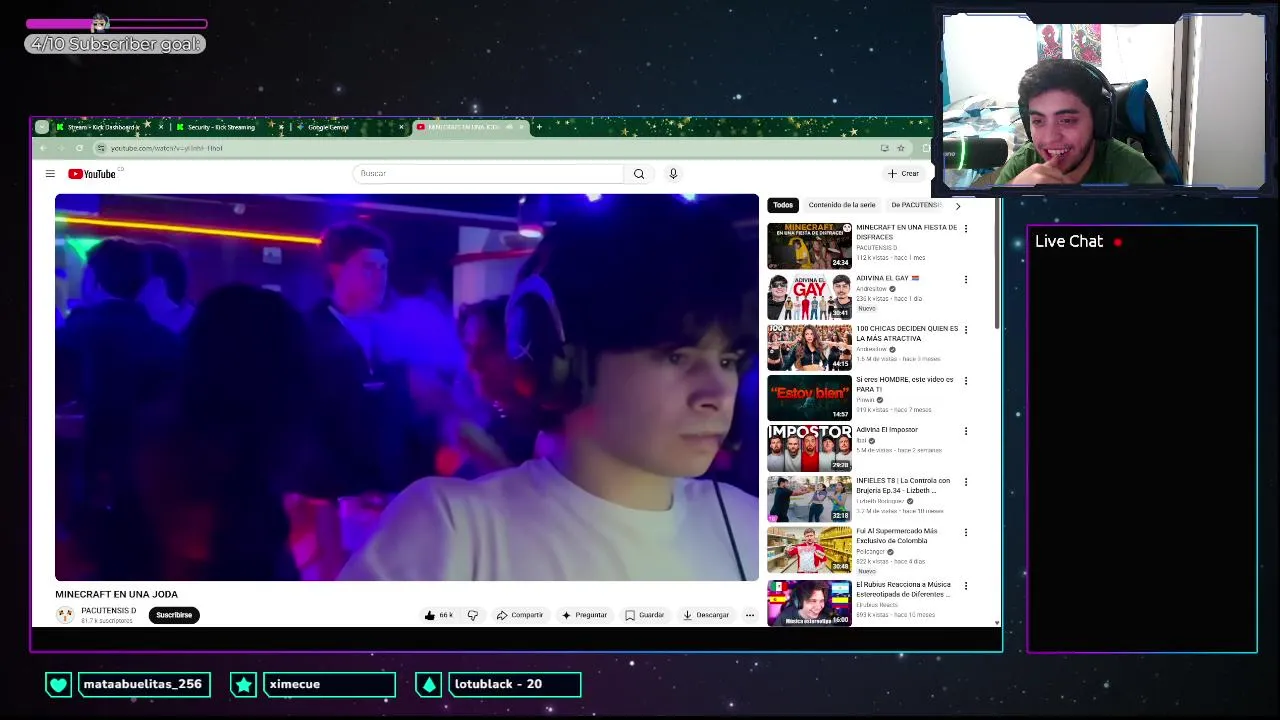Open IMPOSTOR video thumbnail
The image size is (1280, 720).
pyautogui.click(x=809, y=448)
